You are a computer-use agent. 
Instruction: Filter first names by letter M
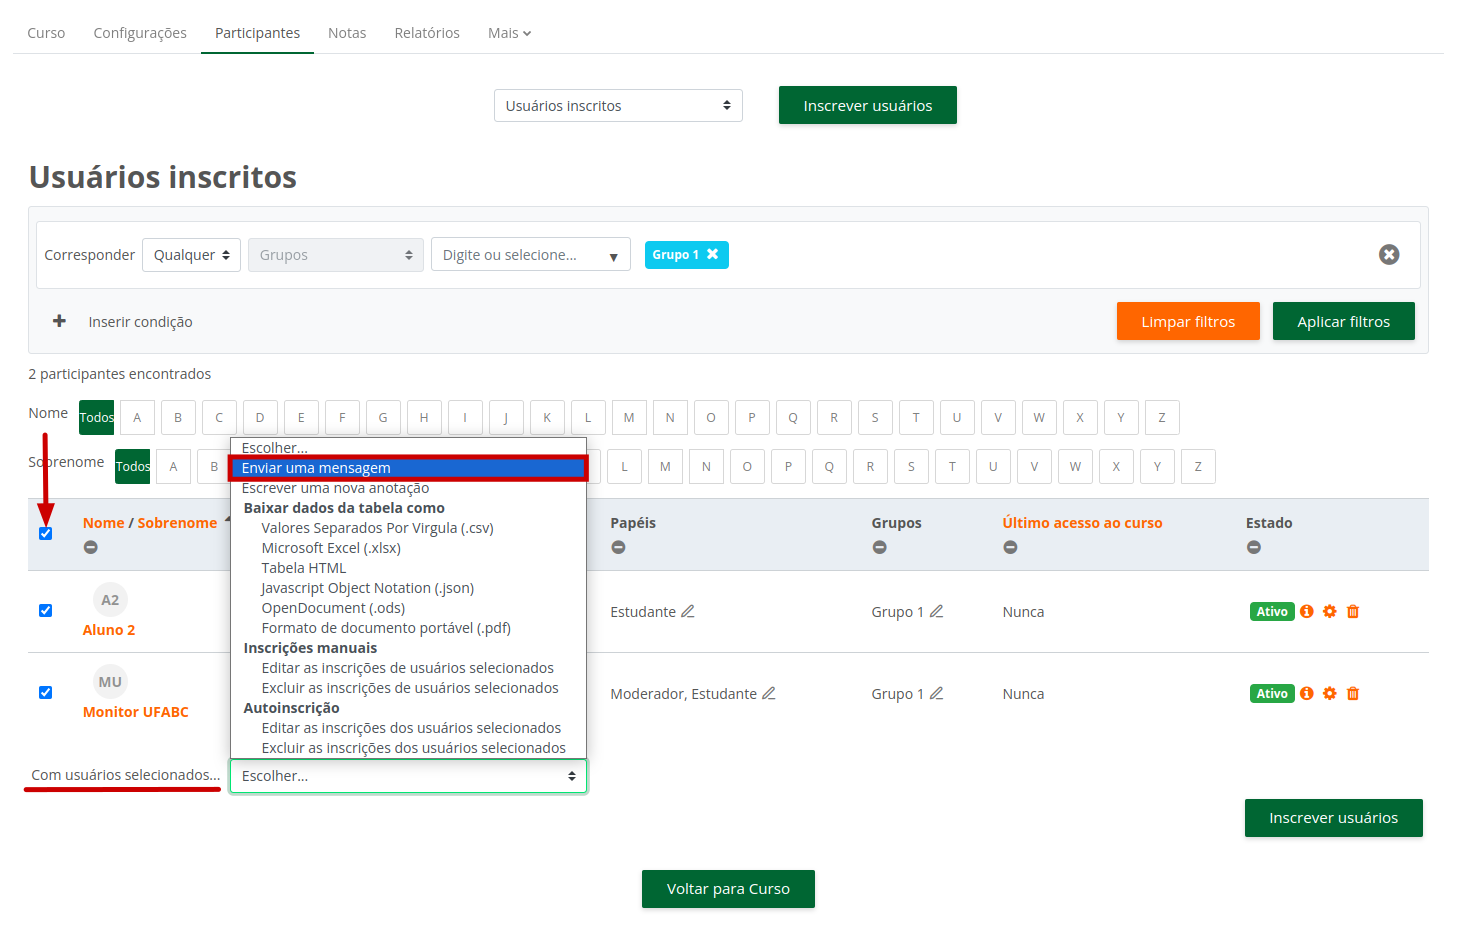(x=628, y=418)
